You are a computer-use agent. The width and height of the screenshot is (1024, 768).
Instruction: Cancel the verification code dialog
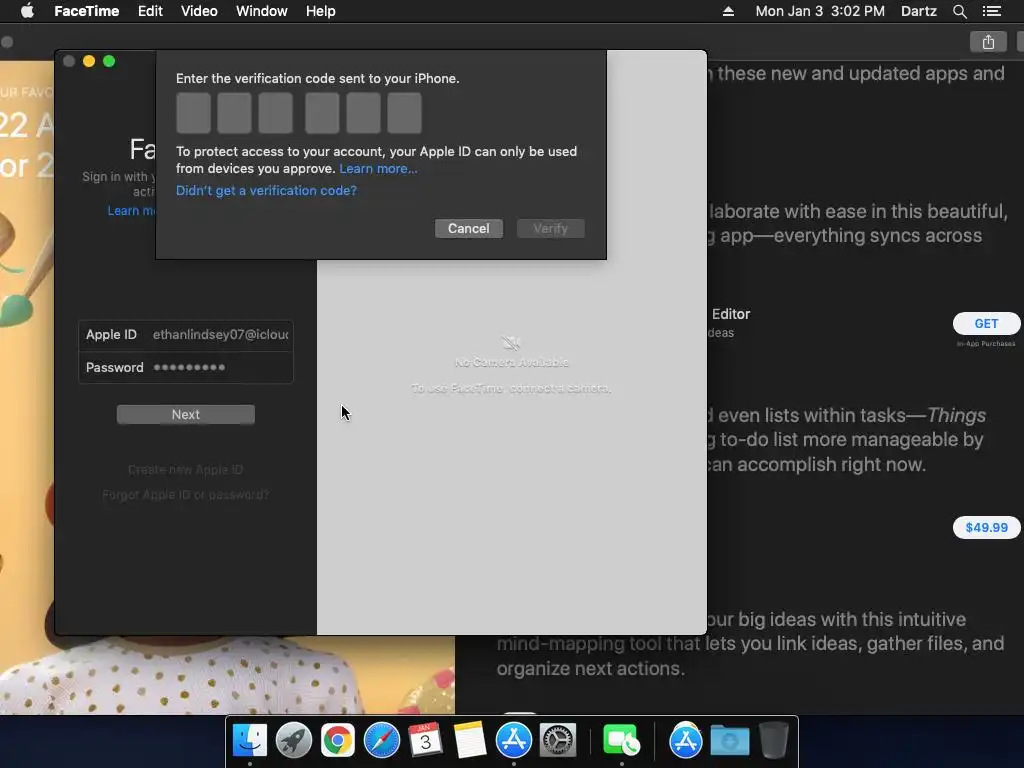coord(469,229)
